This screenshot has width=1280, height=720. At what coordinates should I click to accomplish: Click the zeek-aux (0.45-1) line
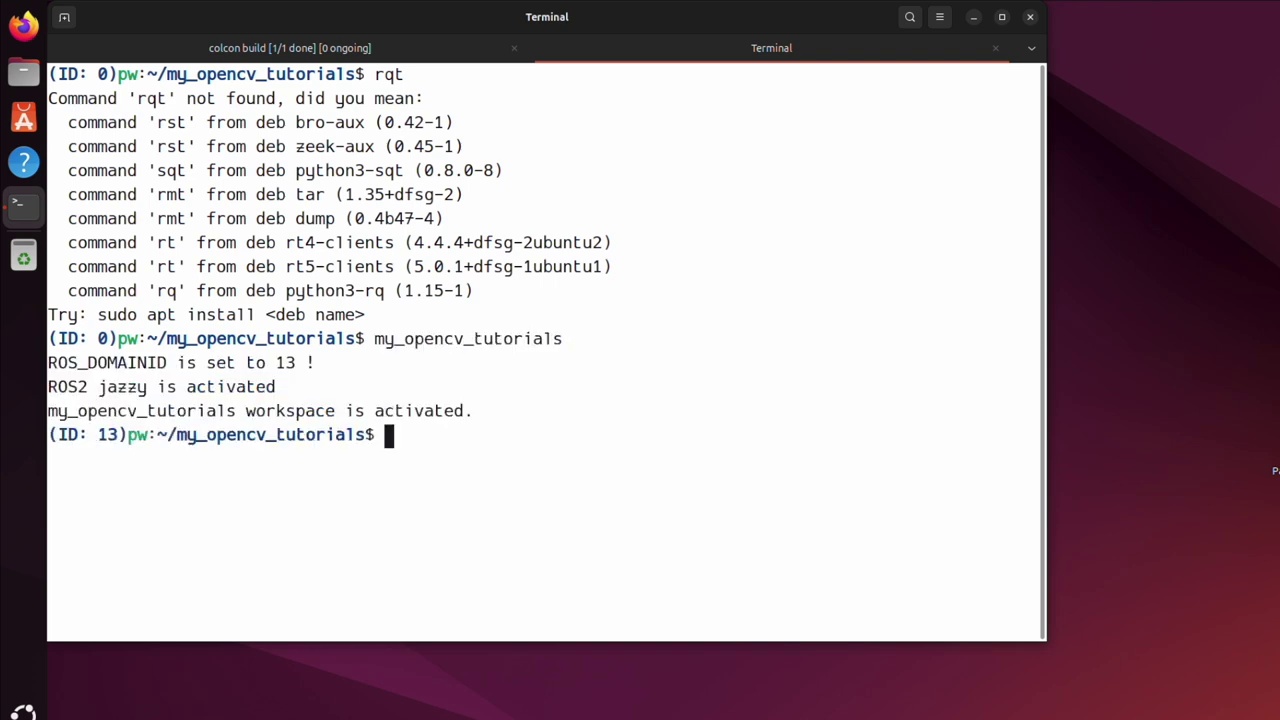pos(265,146)
